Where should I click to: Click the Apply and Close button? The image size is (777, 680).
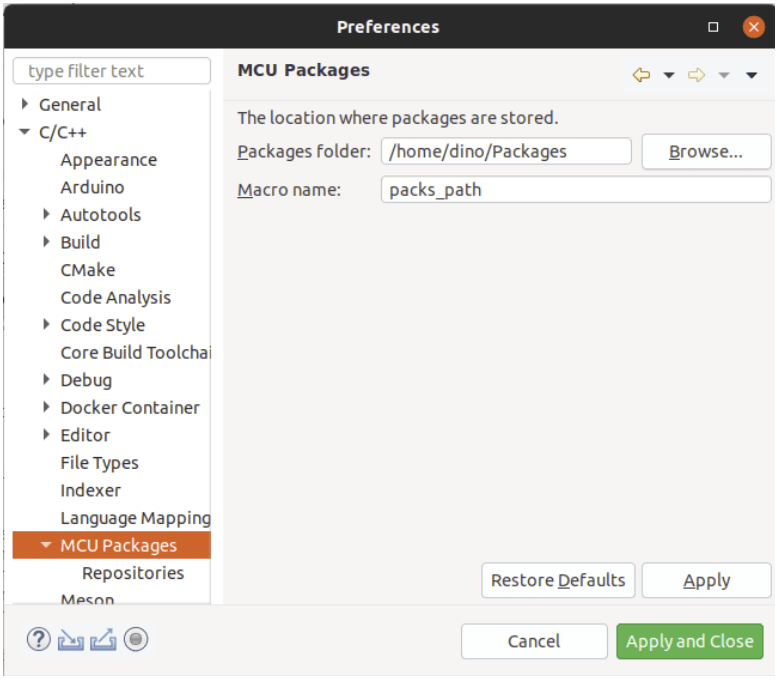[x=689, y=641]
